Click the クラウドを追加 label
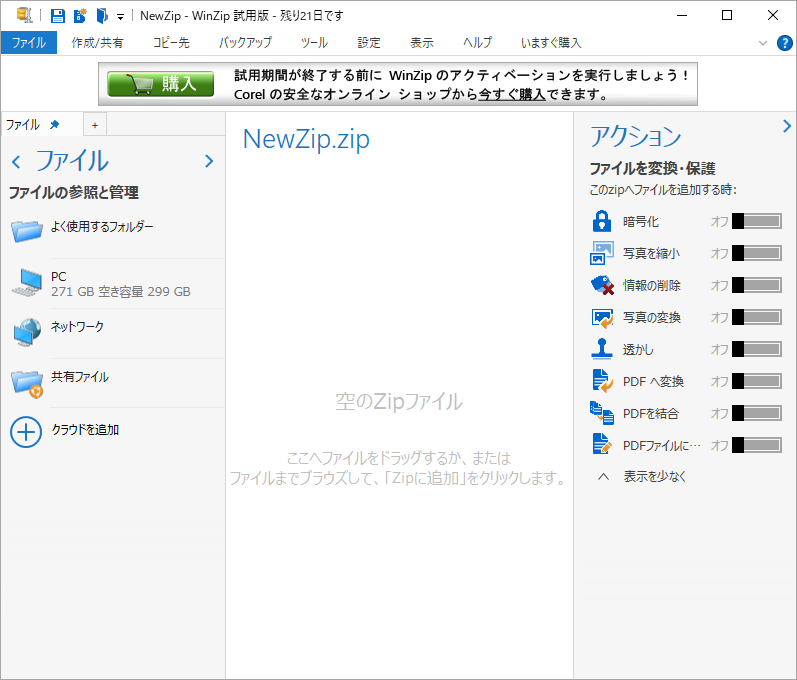The width and height of the screenshot is (797, 680). pyautogui.click(x=85, y=429)
